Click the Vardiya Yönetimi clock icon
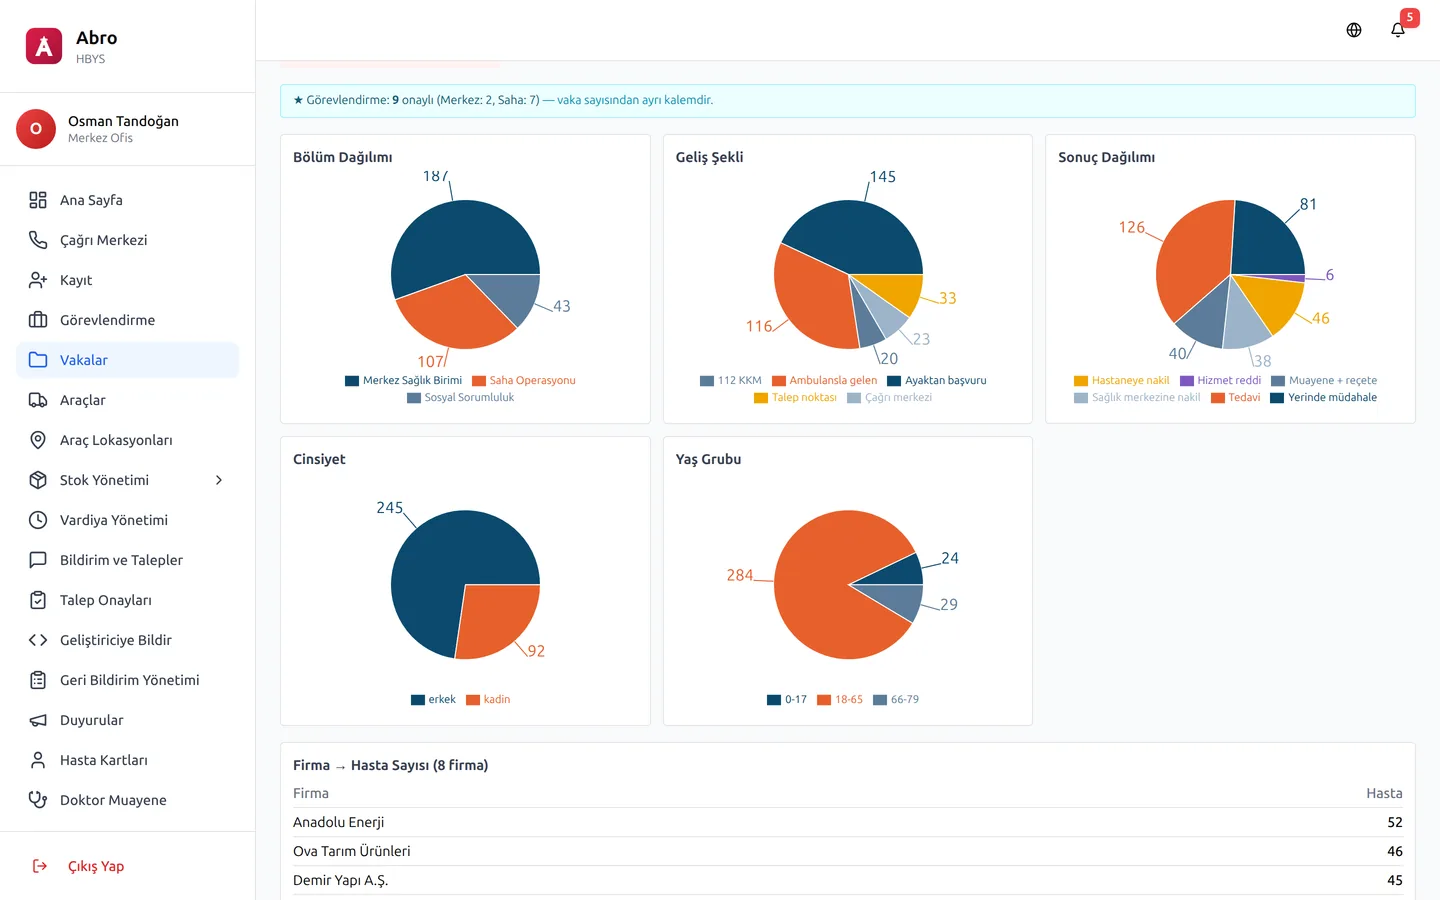 point(38,520)
